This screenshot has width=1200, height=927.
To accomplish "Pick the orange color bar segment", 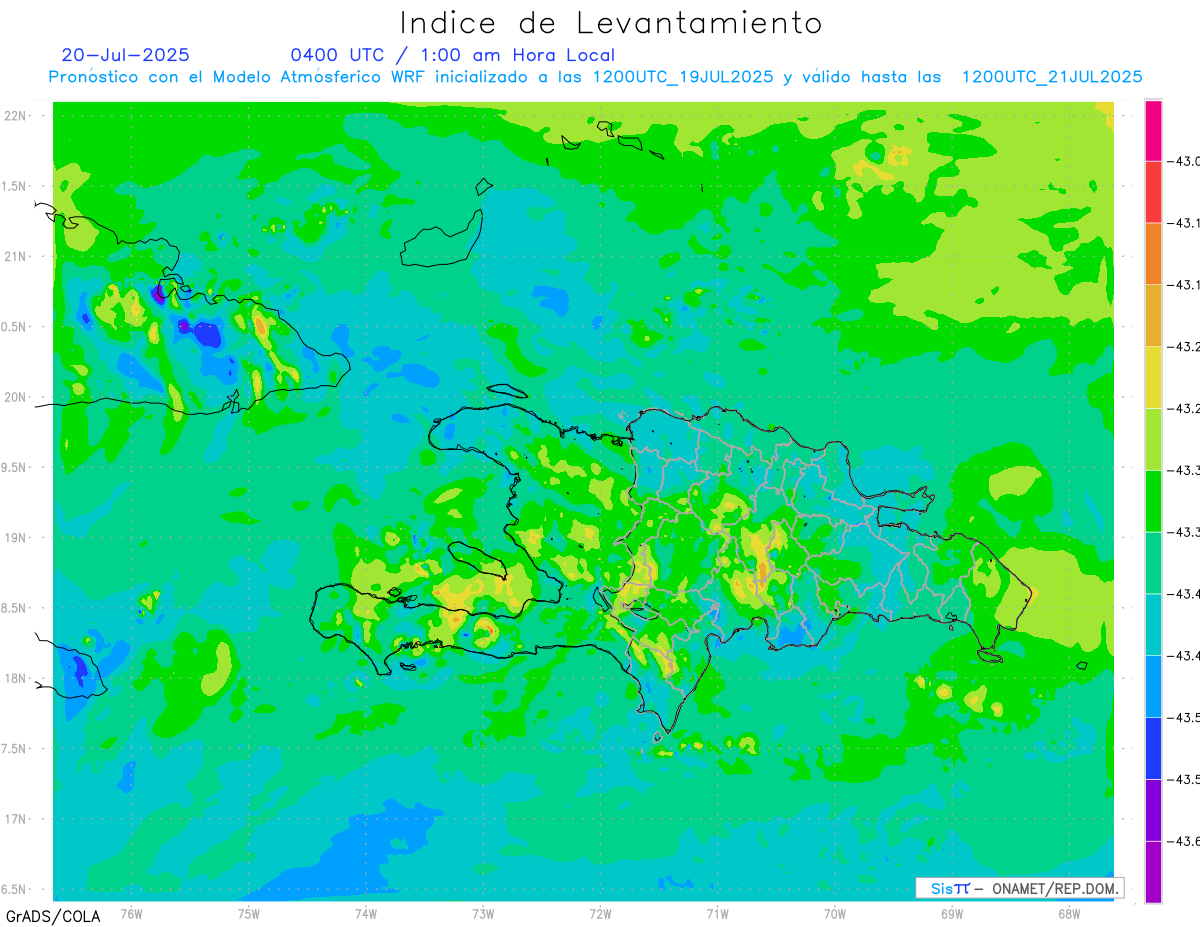I will 1153,254.
